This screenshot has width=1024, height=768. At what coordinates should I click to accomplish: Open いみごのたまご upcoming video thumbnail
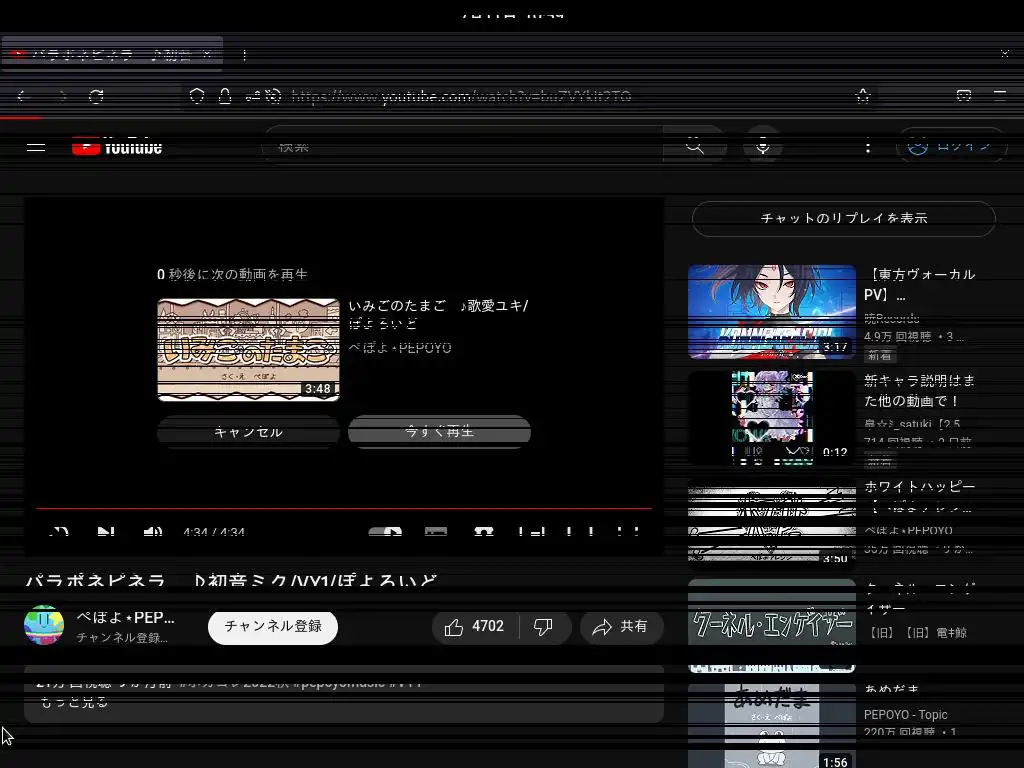click(x=248, y=349)
